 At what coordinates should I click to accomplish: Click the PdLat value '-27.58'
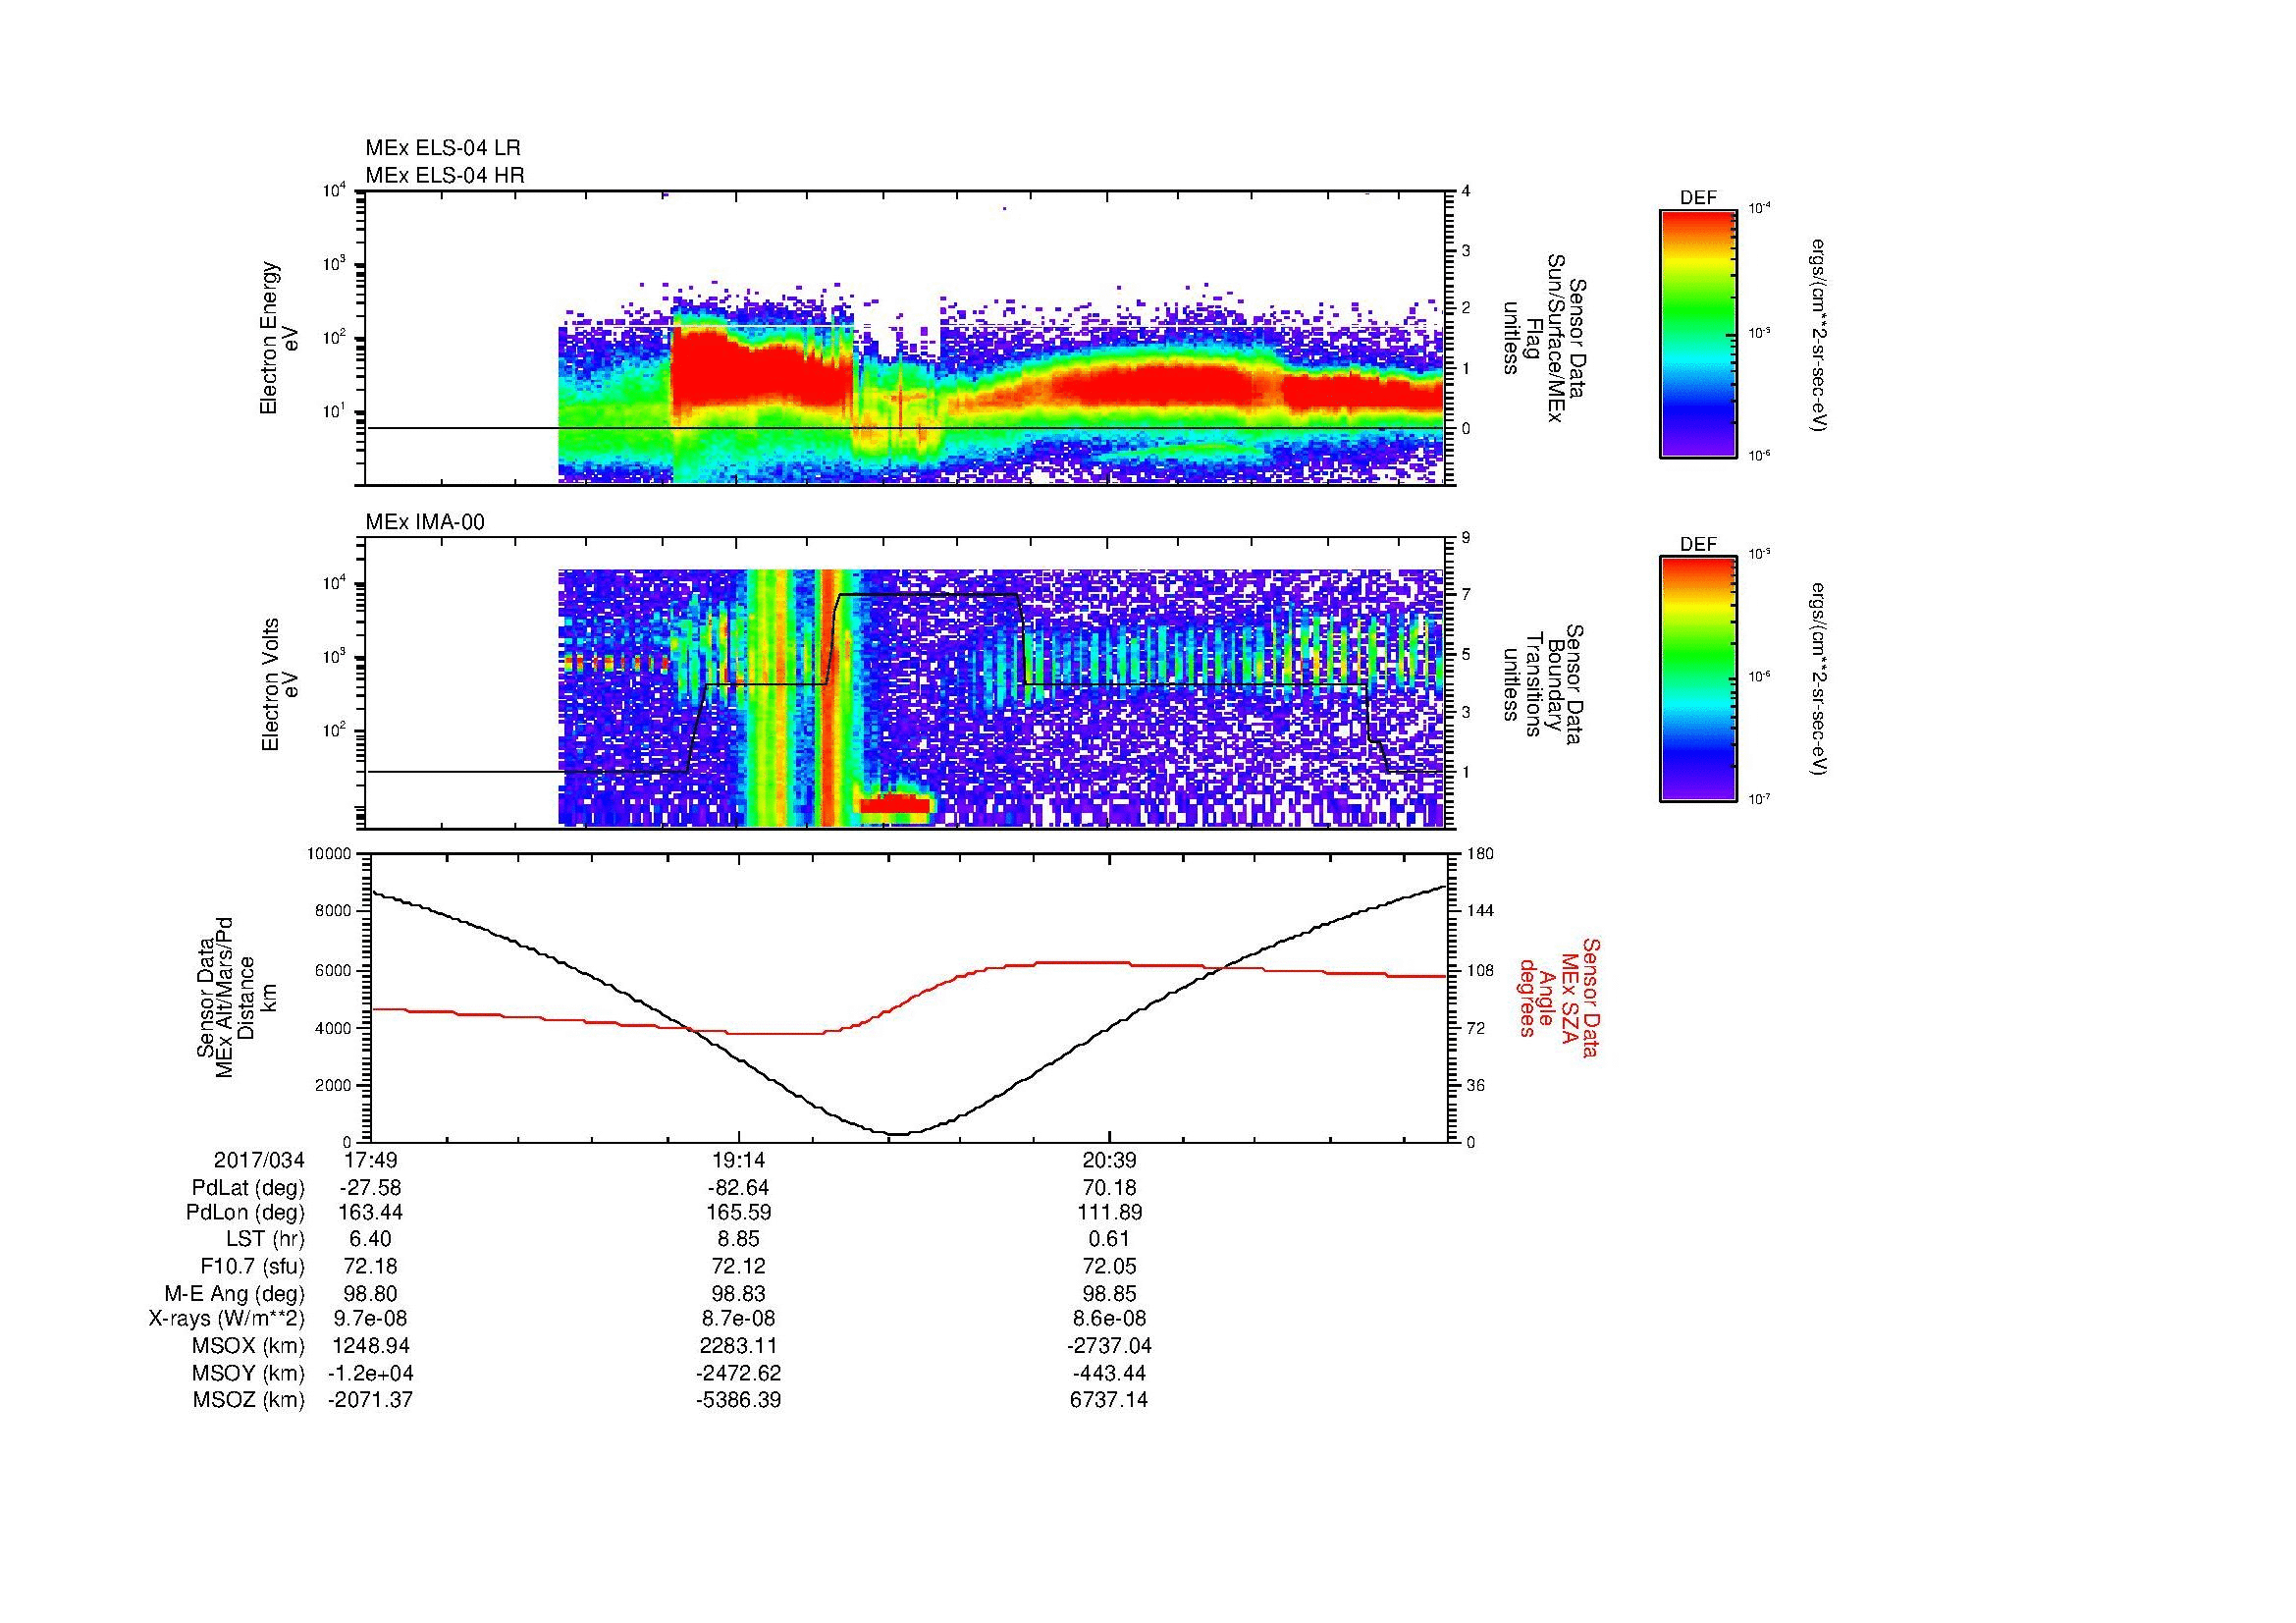370,1188
